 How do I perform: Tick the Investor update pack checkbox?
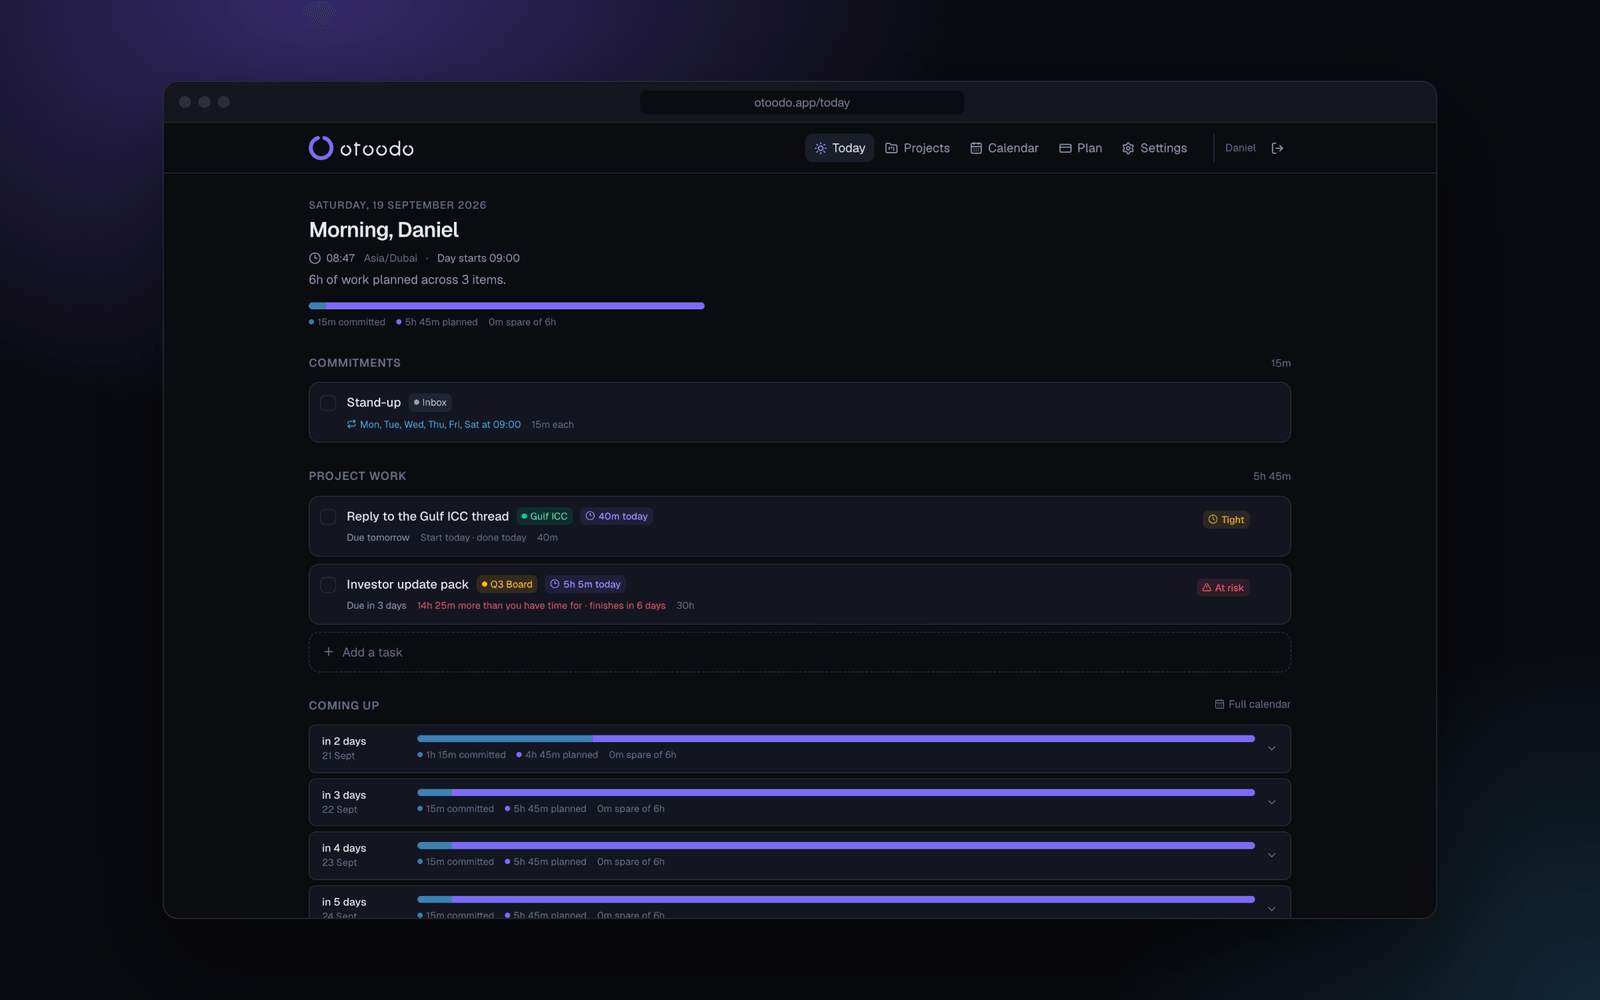[x=328, y=585]
